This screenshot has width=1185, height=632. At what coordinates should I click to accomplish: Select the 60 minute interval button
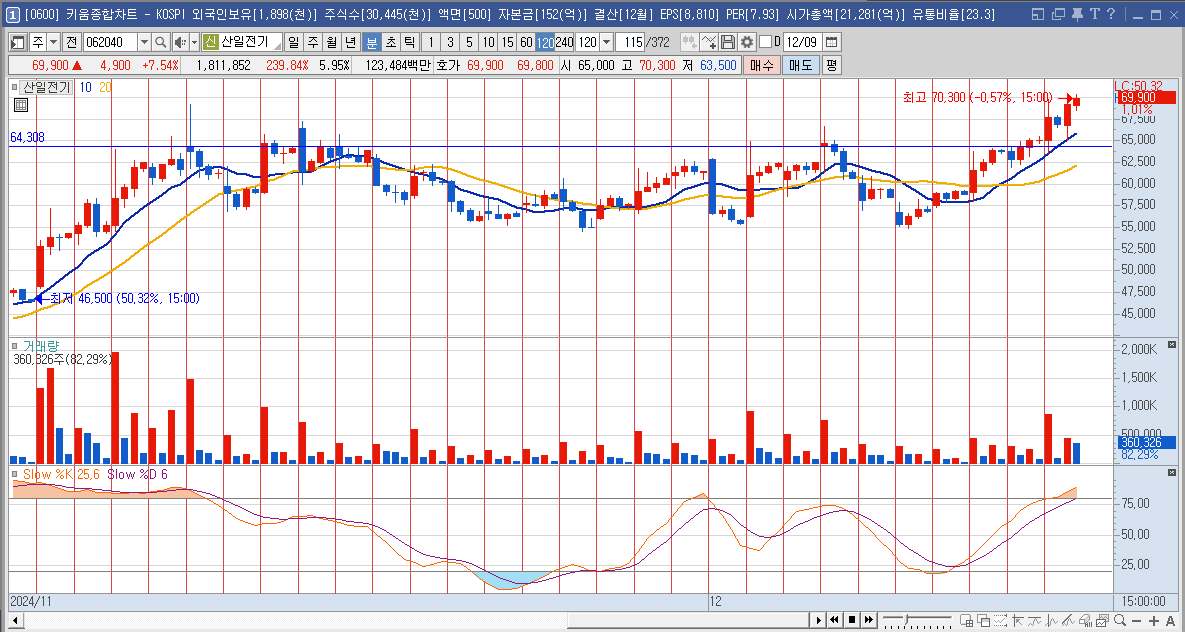[526, 42]
